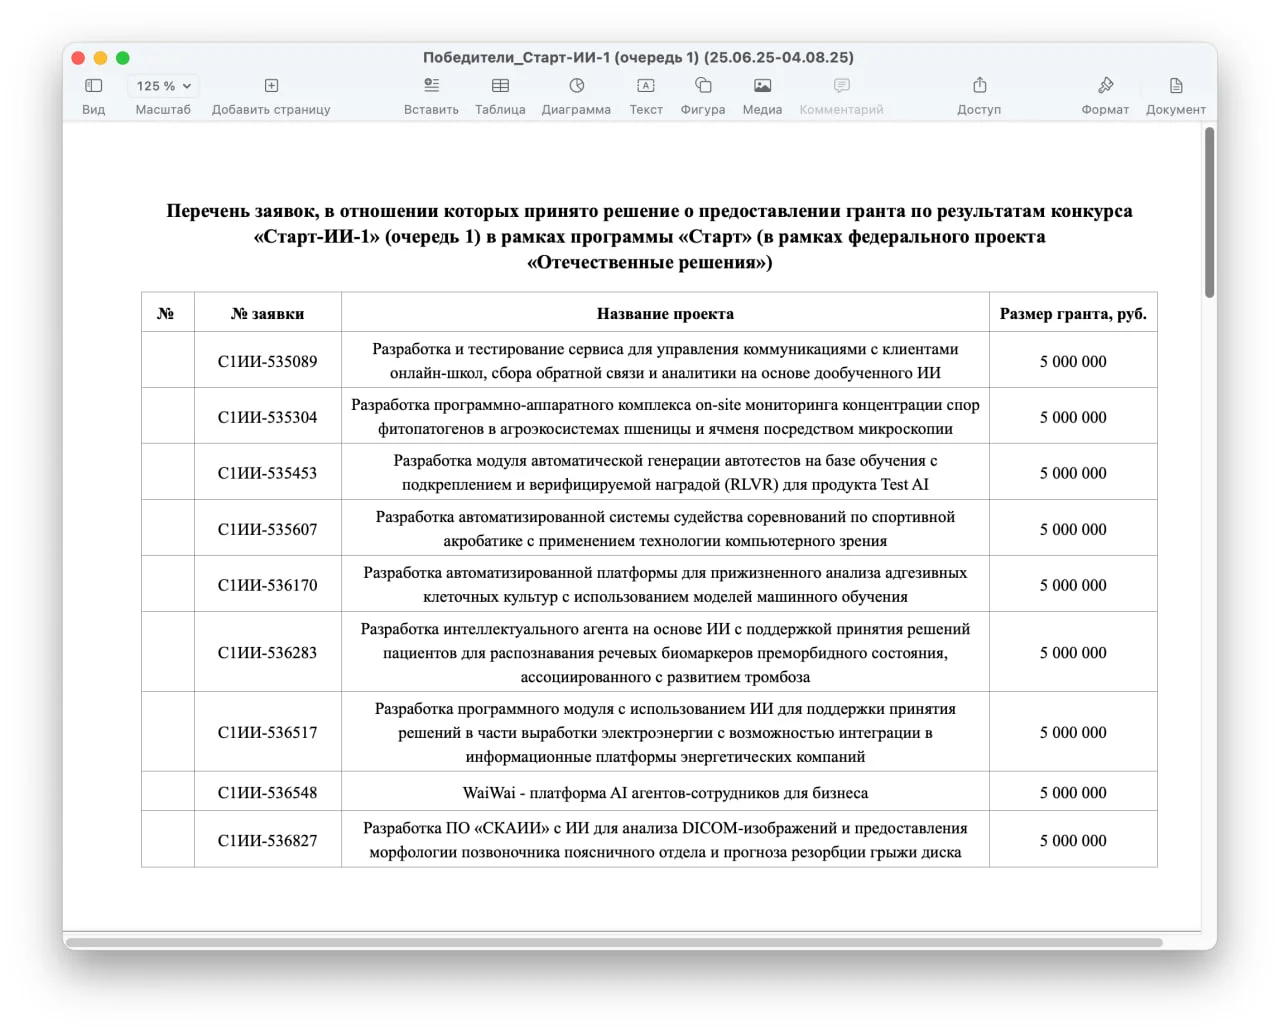Screen dimensions: 1280x1033
Task: Open the Media (Медиа) menu
Action: point(762,86)
